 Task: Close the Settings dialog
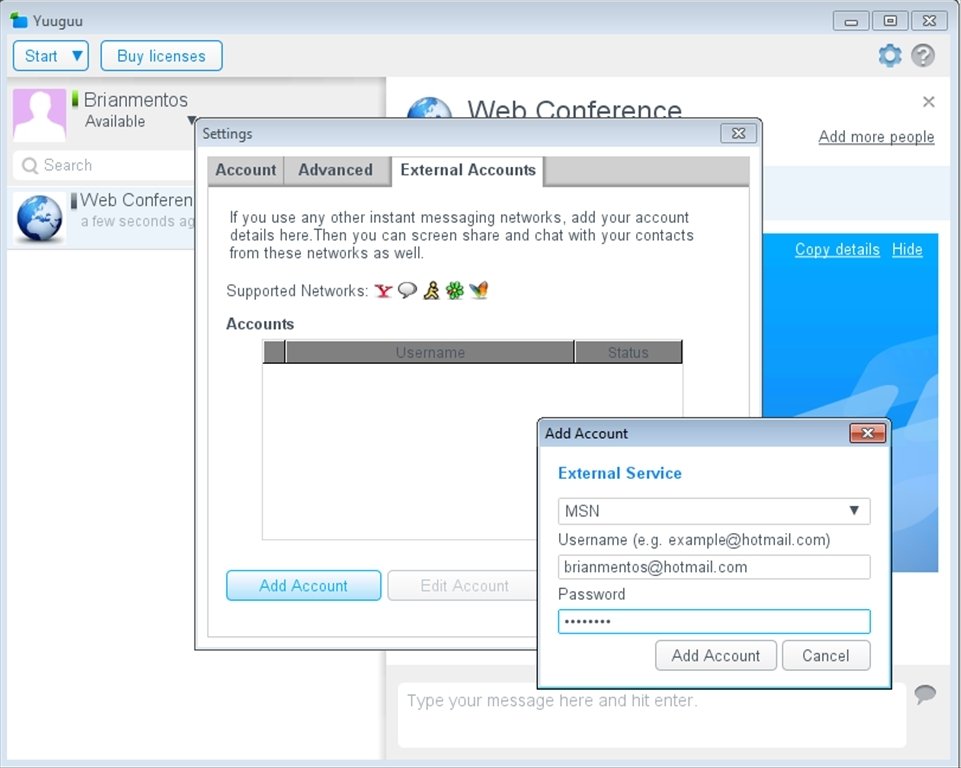(739, 134)
